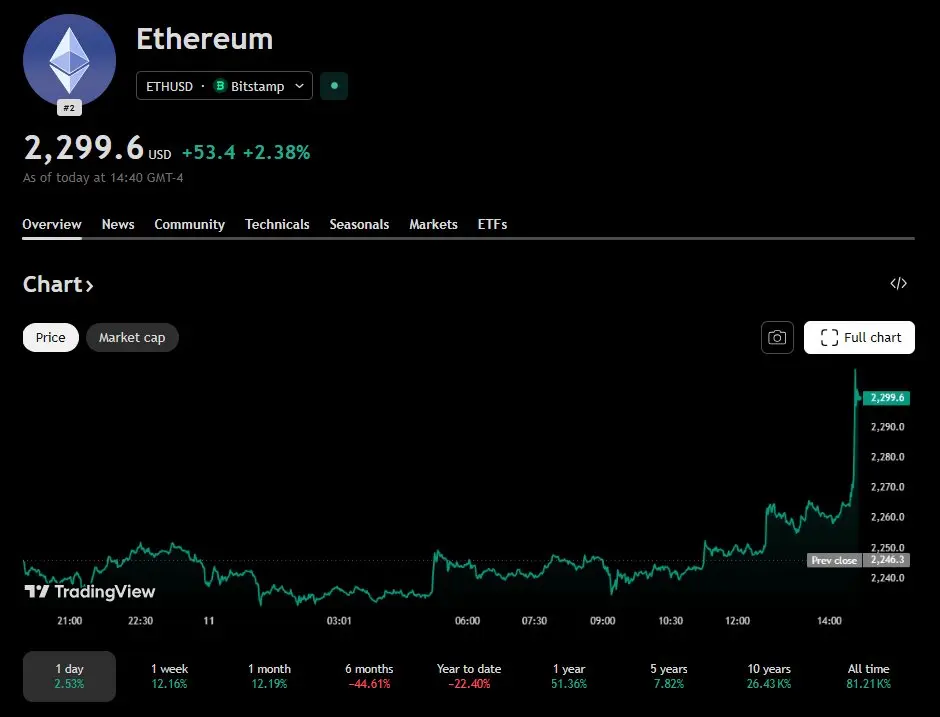Image resolution: width=940 pixels, height=717 pixels.
Task: Select the Price chart mode
Action: pyautogui.click(x=50, y=338)
